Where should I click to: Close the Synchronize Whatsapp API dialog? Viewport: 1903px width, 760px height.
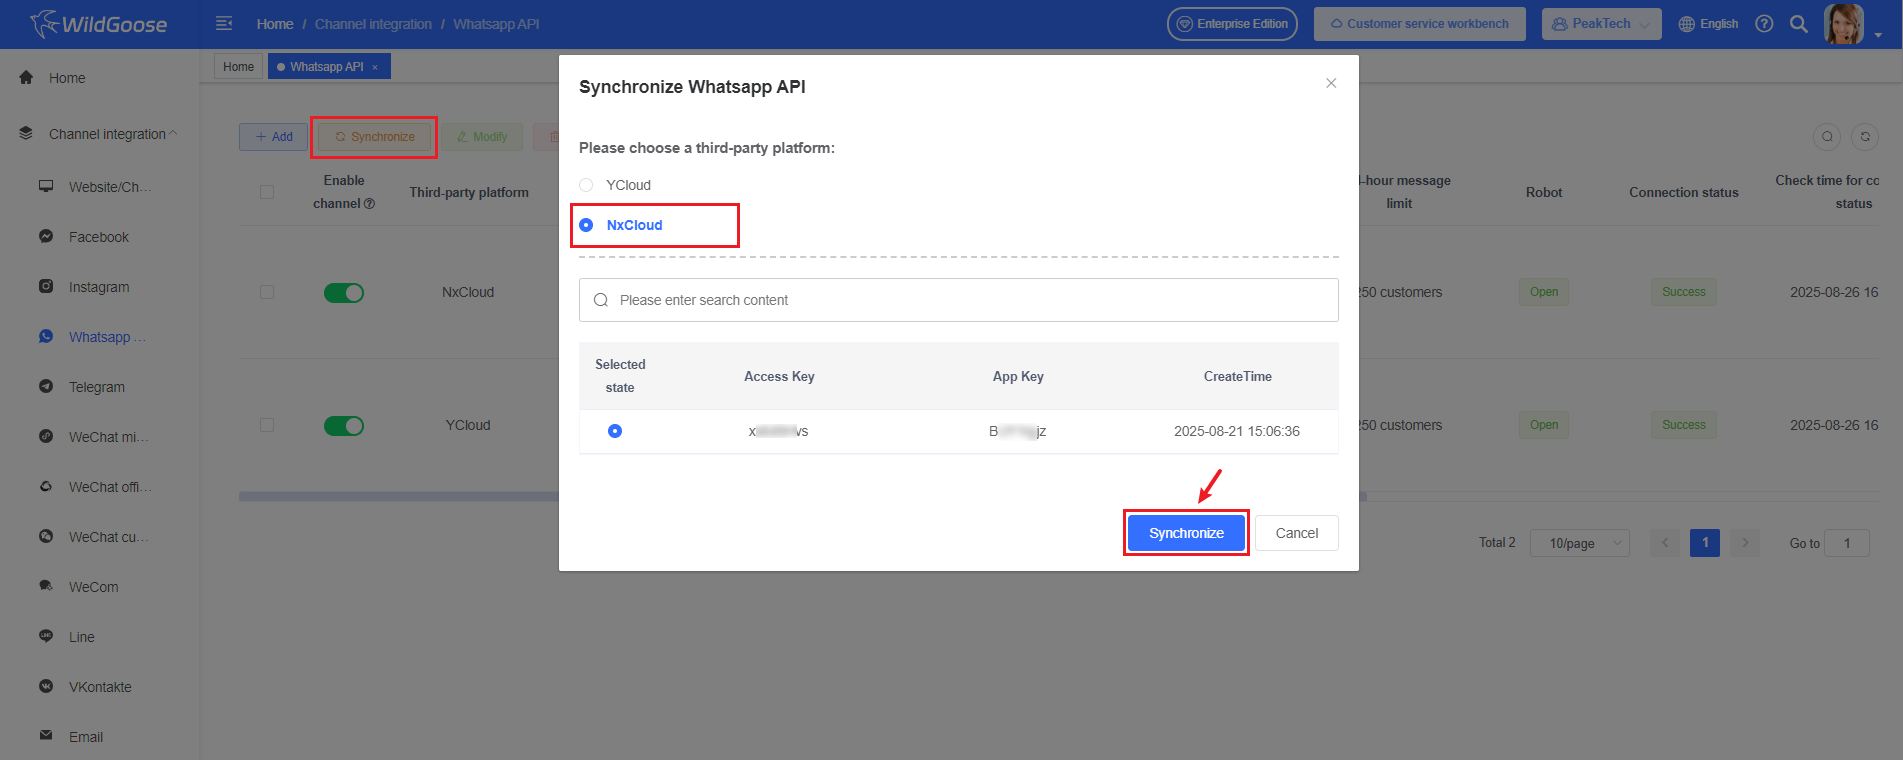click(1331, 83)
